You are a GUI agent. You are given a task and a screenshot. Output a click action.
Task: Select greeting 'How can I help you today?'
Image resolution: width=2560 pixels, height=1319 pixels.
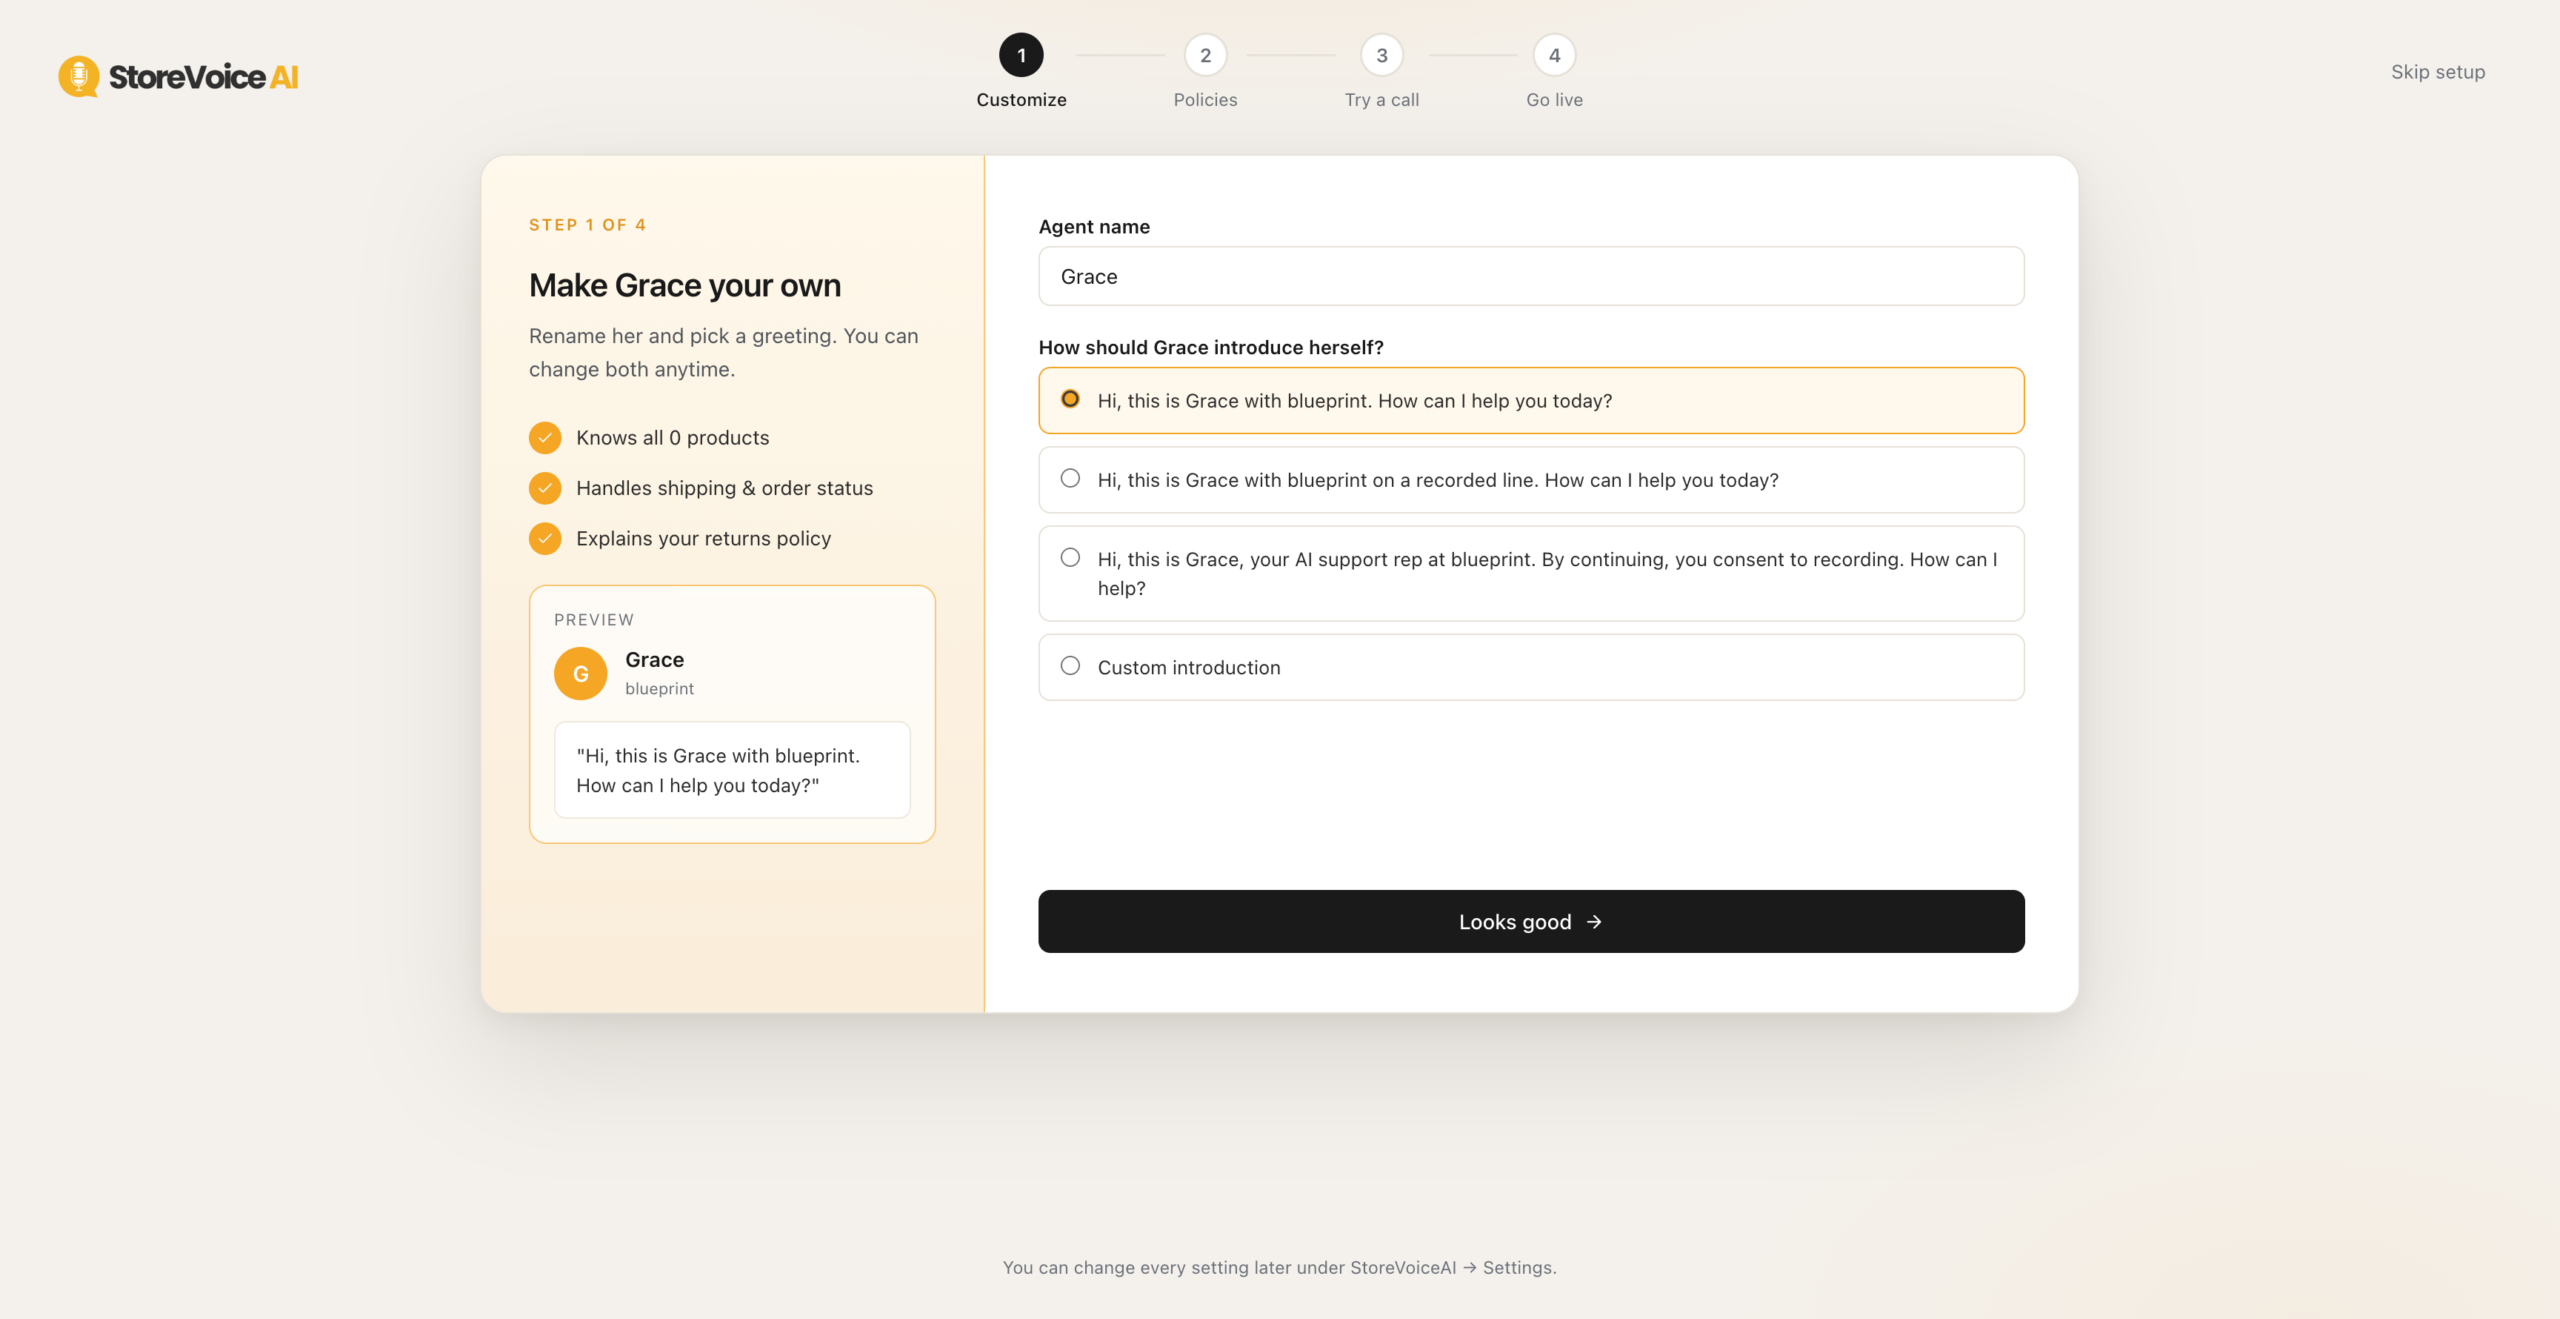[1531, 400]
